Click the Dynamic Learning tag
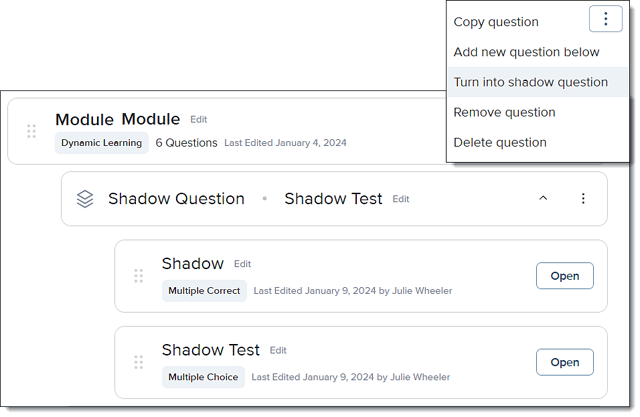The image size is (640, 417). (102, 143)
